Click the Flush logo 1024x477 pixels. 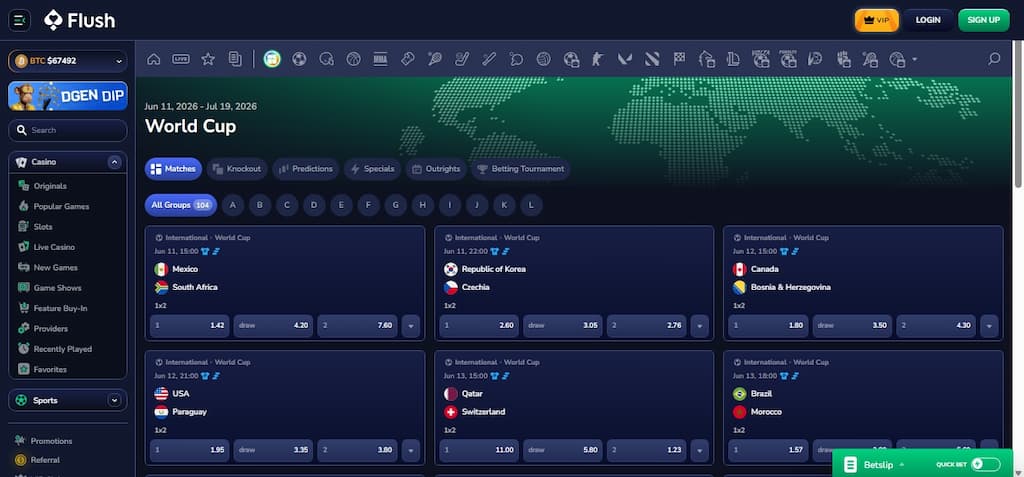[x=80, y=20]
